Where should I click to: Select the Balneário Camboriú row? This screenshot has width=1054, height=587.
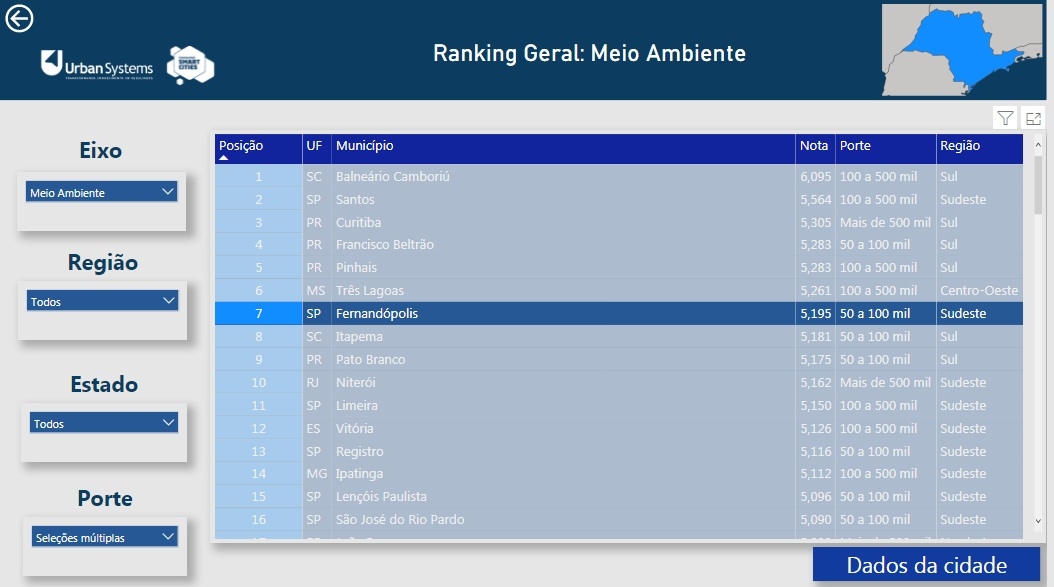tap(392, 177)
